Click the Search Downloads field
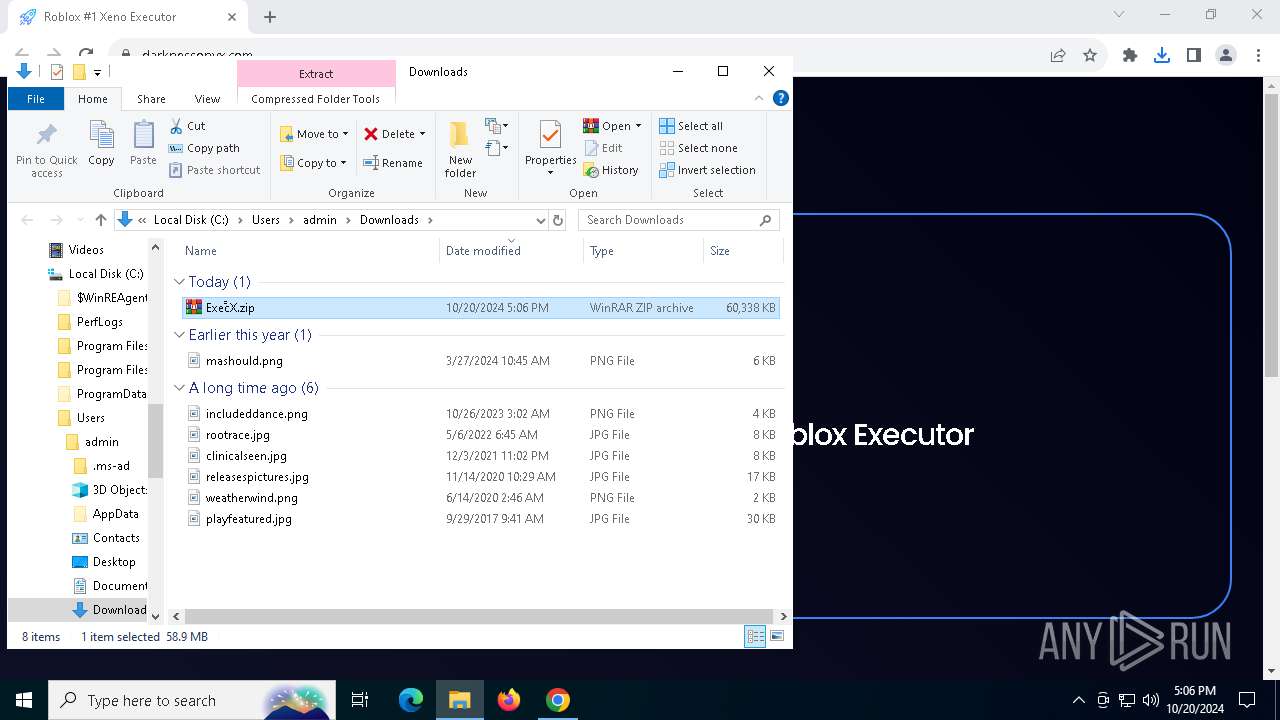 click(679, 220)
